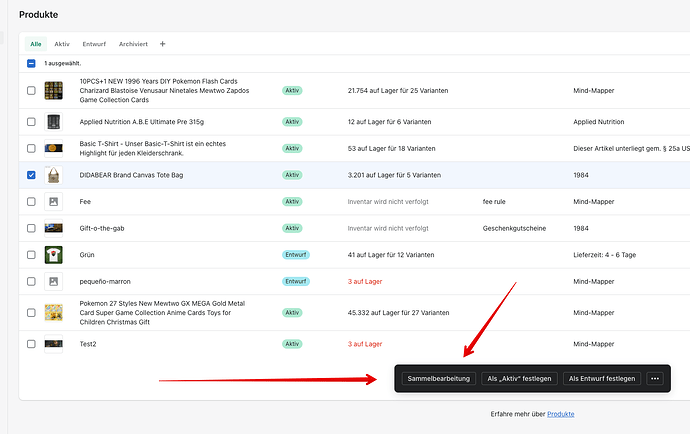Uncheck the DIDABEAR Brand Canvas Tote Bag checkbox

(31, 175)
